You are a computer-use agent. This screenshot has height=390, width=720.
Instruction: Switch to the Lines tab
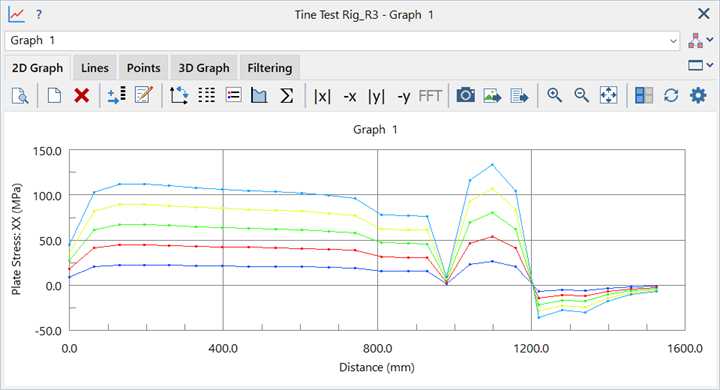click(95, 68)
